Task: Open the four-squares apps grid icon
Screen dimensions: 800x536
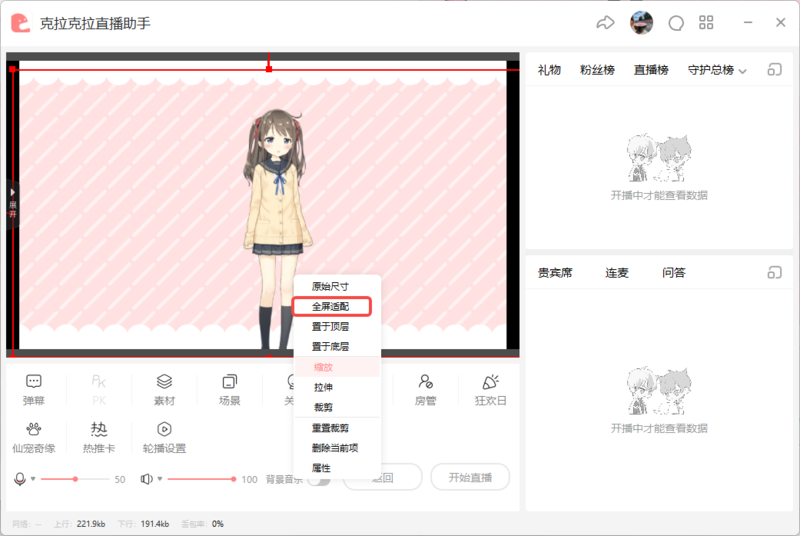Action: pyautogui.click(x=706, y=22)
